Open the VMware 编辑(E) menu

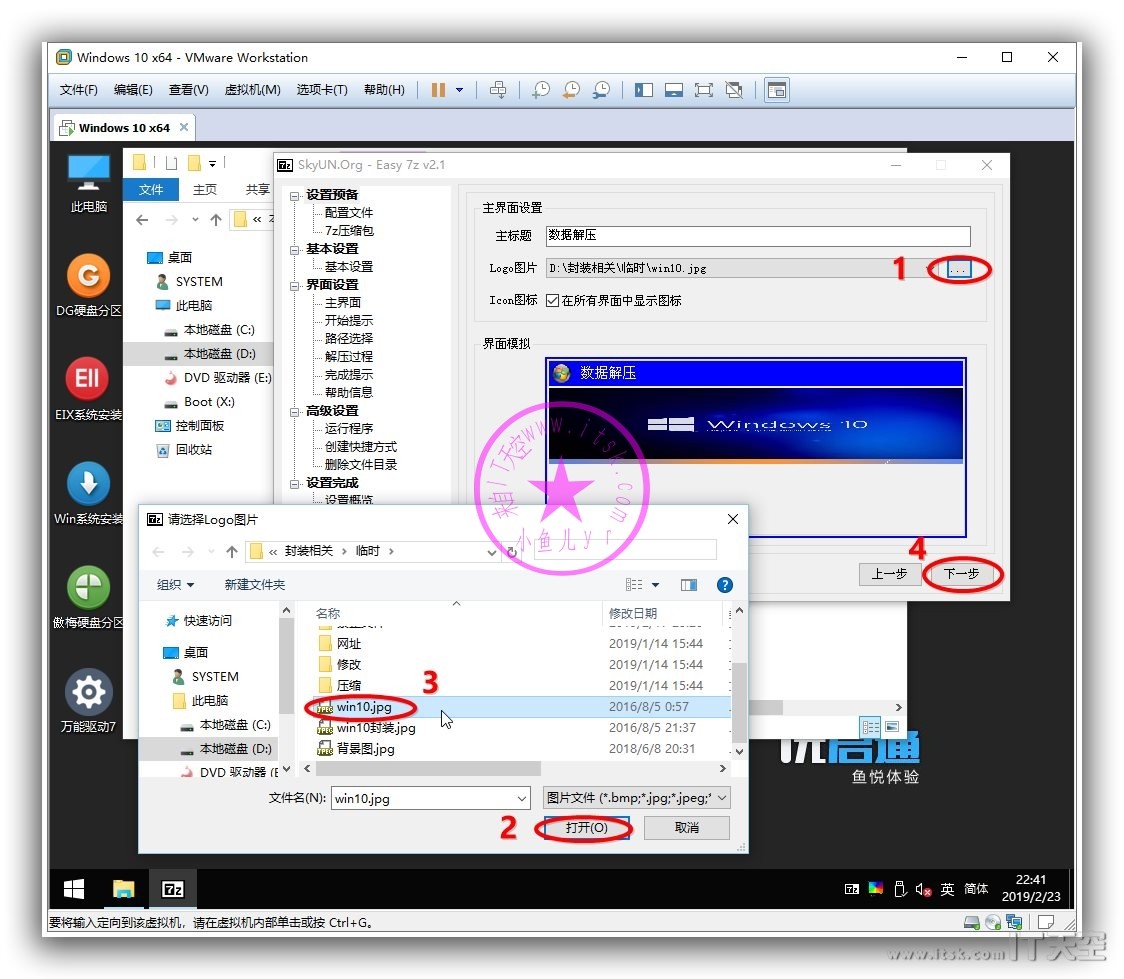click(133, 90)
